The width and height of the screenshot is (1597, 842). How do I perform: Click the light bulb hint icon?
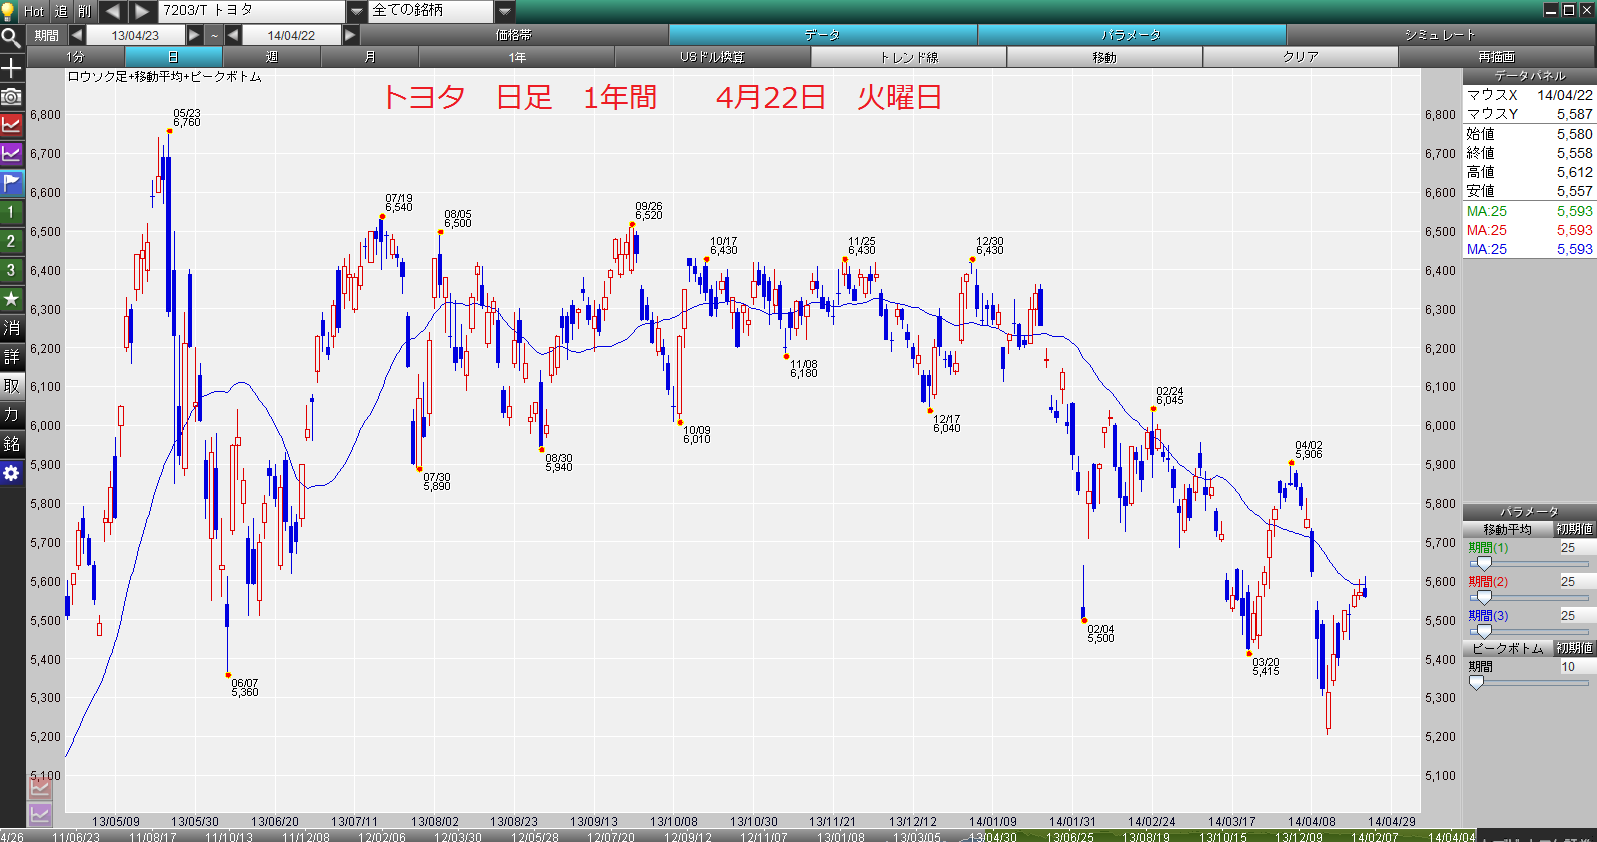click(x=9, y=11)
